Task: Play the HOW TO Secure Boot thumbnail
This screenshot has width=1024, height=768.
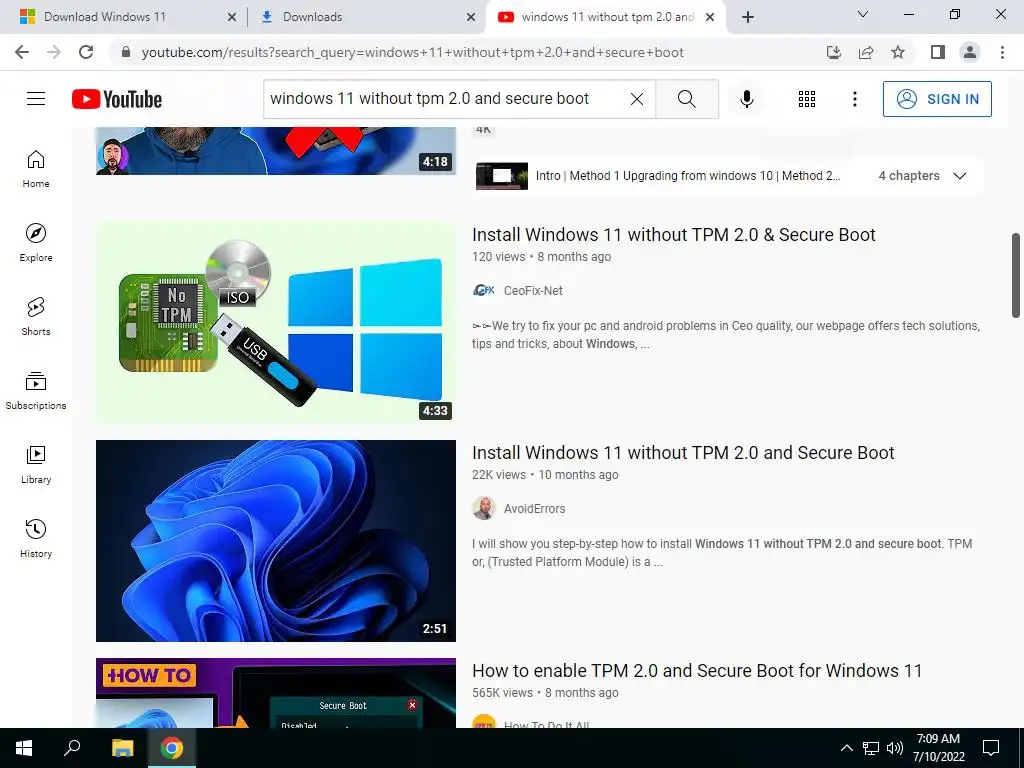Action: [276, 693]
